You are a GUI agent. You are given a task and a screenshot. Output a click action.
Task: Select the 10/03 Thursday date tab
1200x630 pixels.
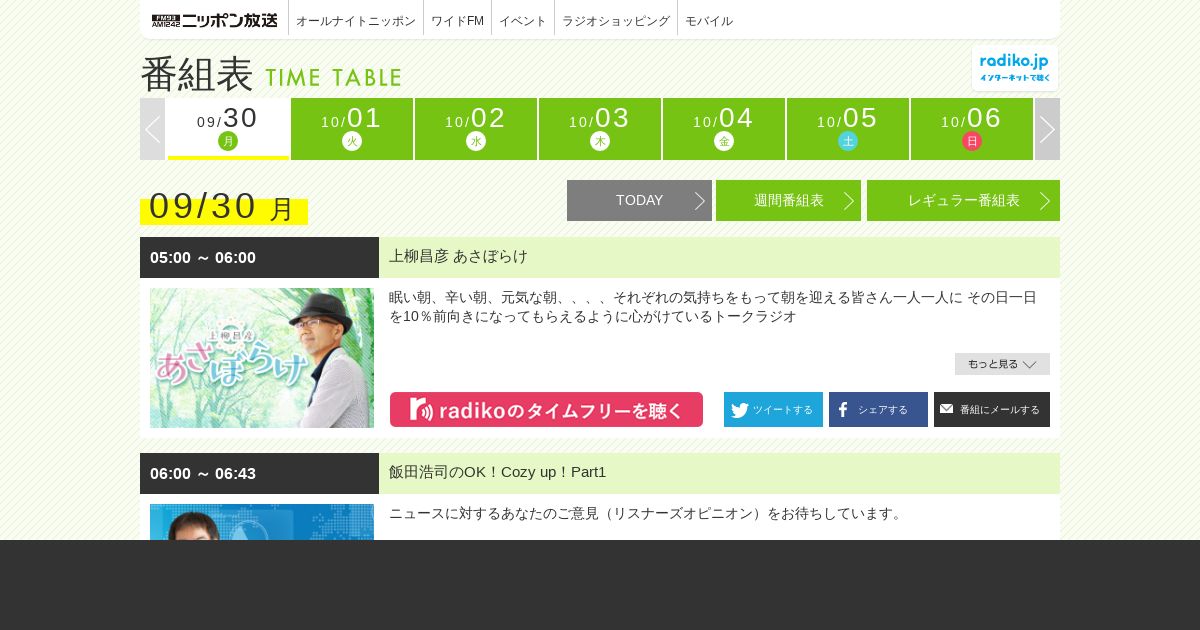[600, 129]
